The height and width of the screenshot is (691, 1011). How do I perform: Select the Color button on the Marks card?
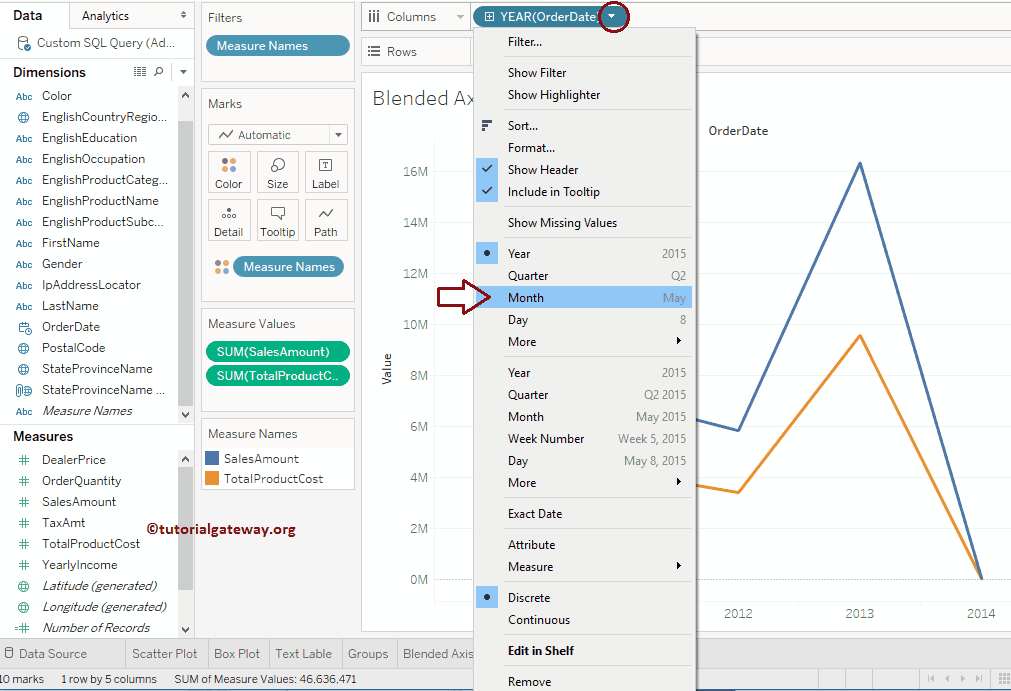coord(229,171)
